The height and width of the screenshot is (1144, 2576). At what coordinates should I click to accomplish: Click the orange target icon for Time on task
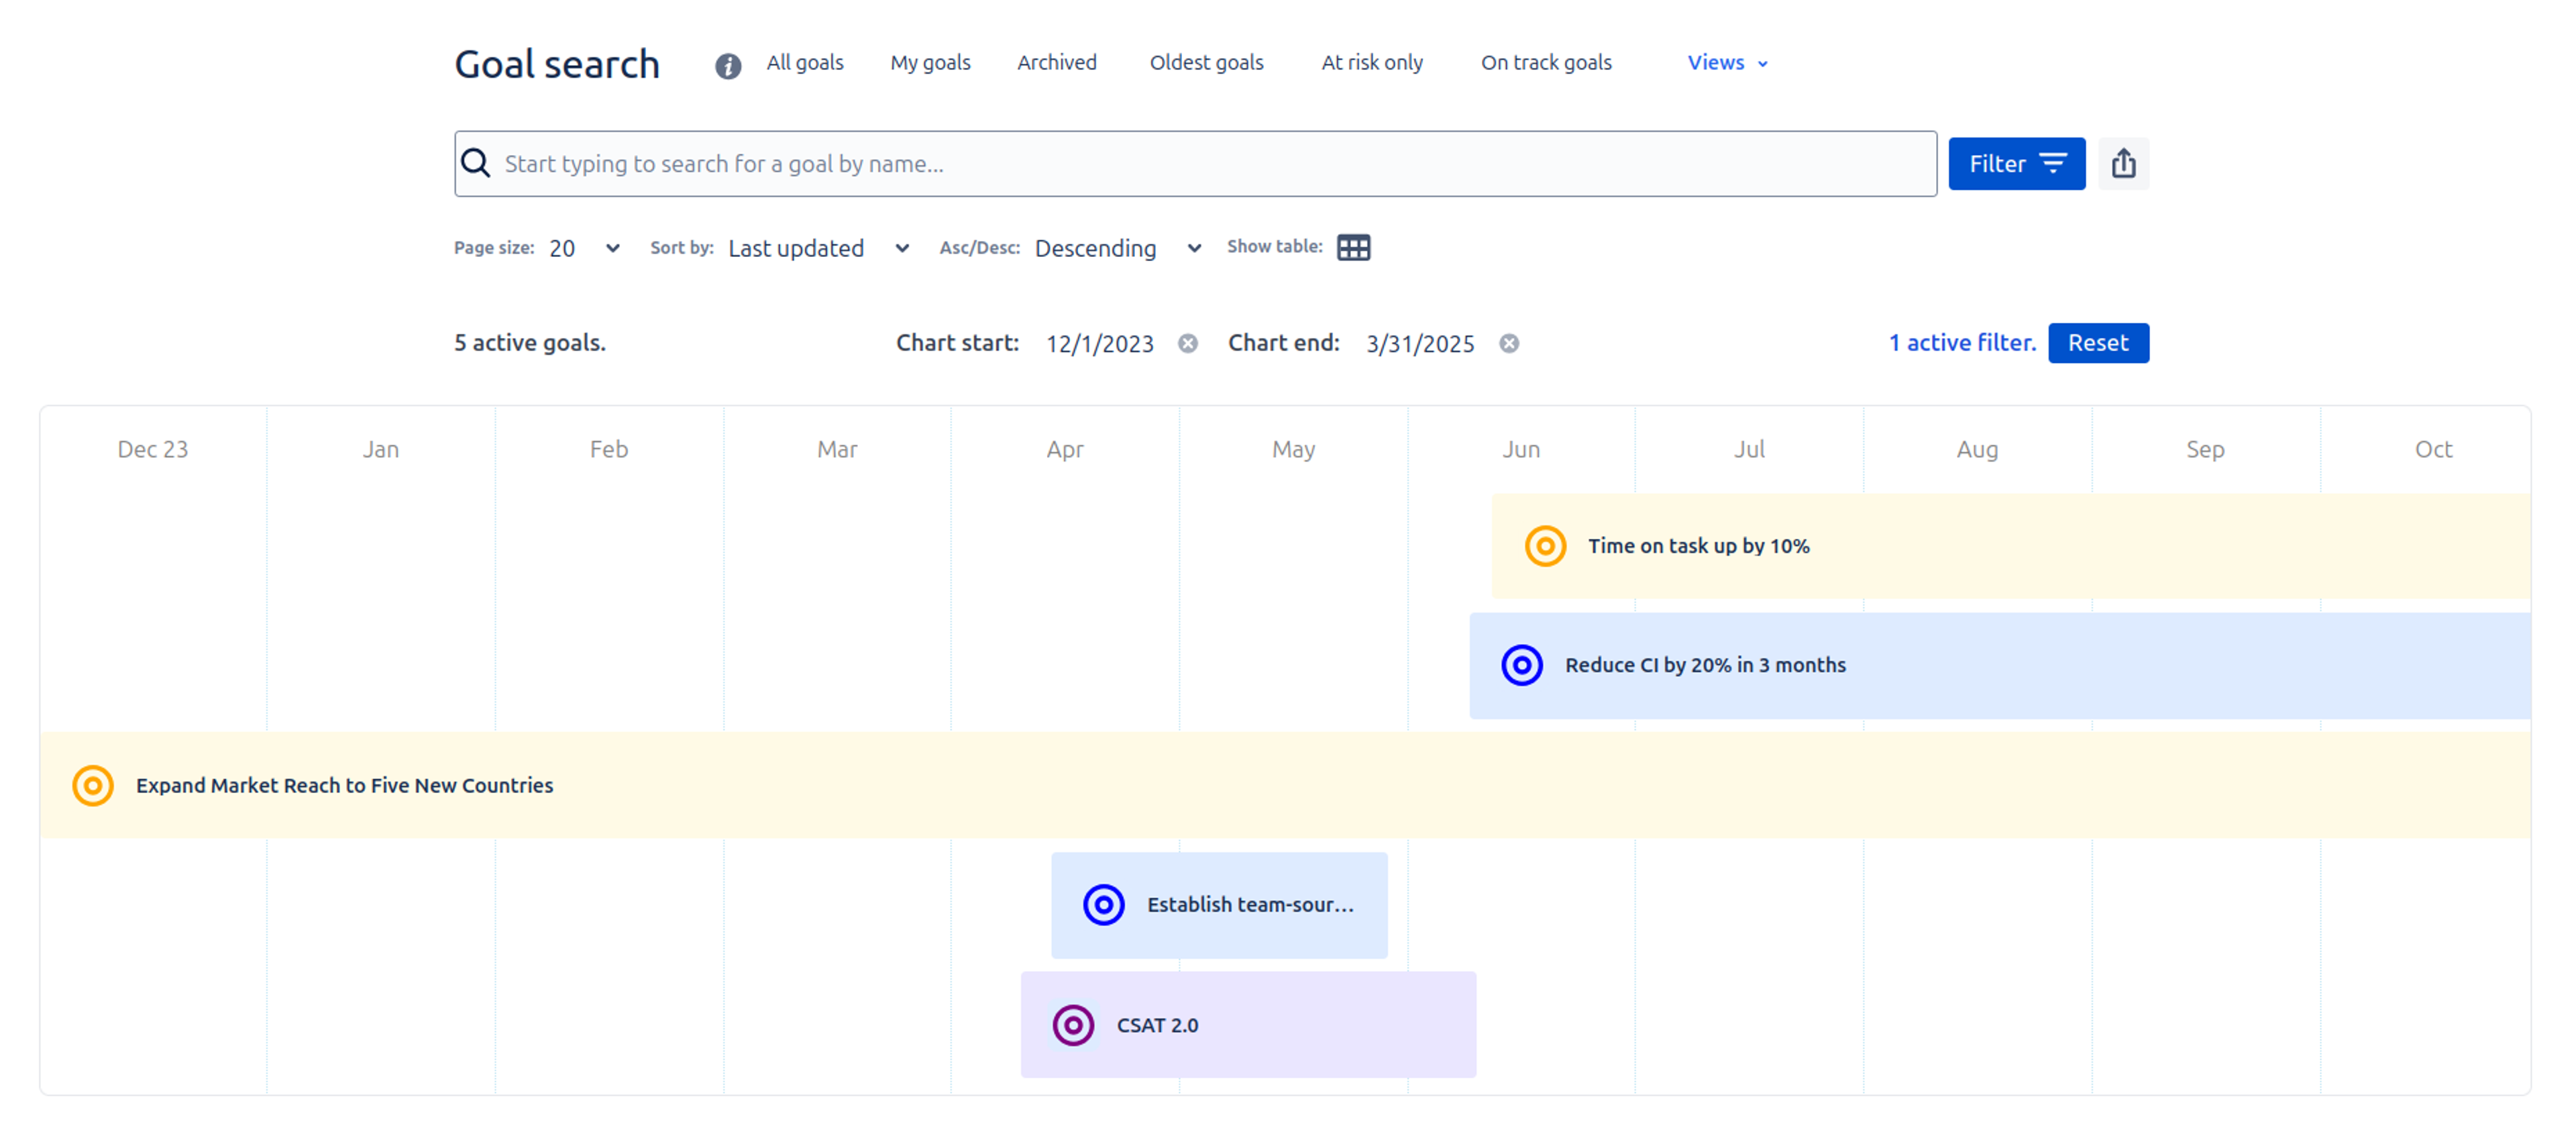(1544, 546)
